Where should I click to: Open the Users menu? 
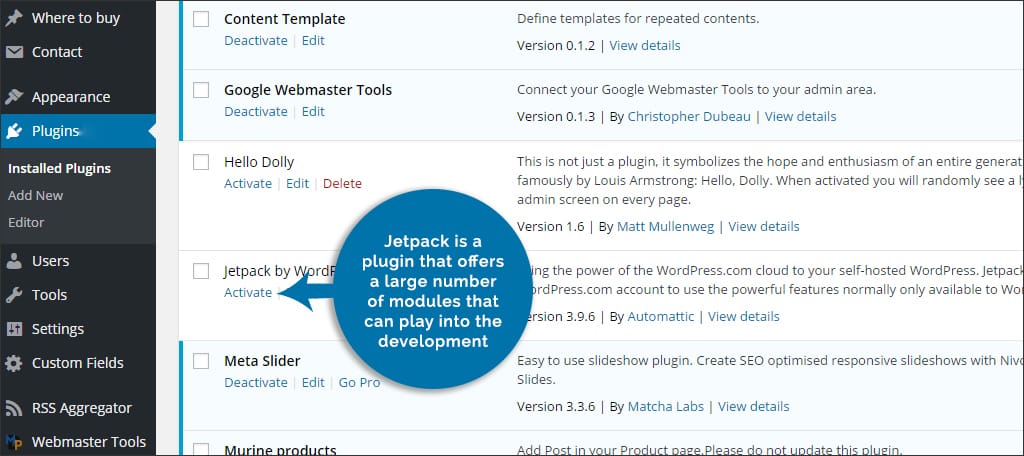(x=50, y=261)
